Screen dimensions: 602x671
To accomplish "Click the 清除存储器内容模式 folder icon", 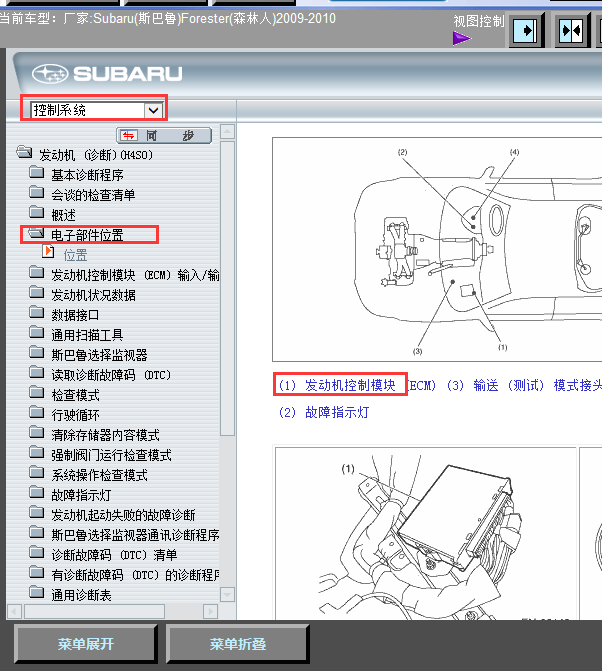I will [37, 433].
